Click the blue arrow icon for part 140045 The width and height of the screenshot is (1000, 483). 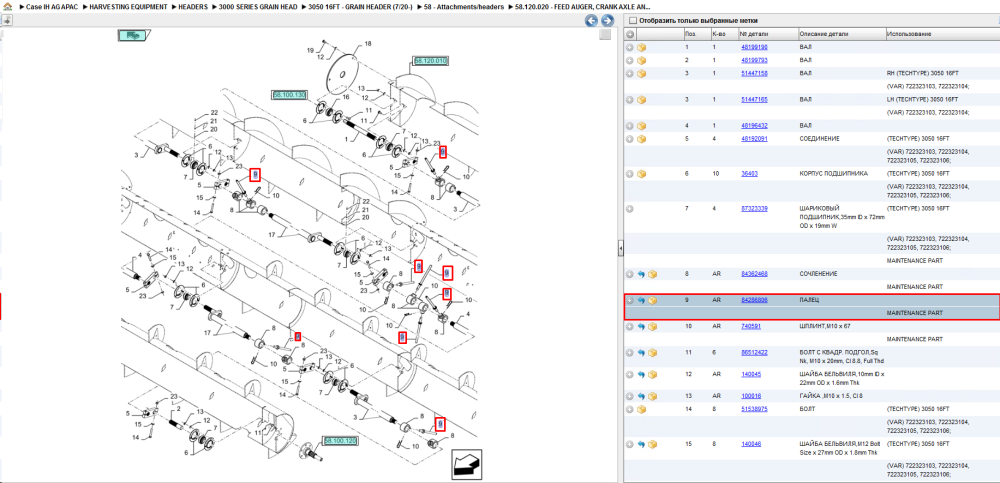pyautogui.click(x=641, y=374)
